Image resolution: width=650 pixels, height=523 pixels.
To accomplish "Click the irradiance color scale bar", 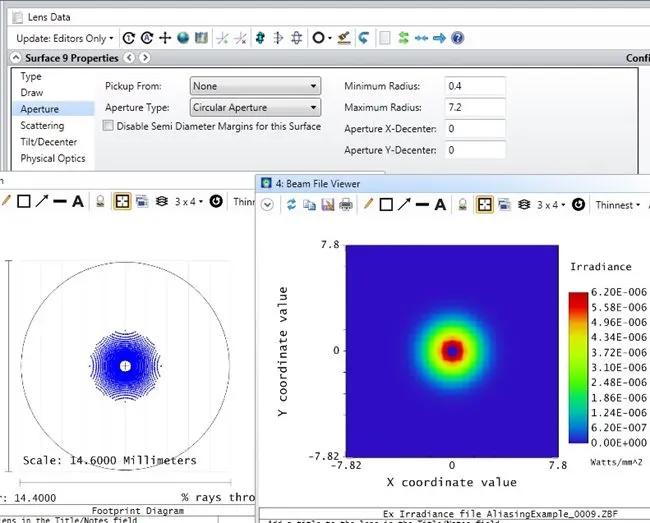I will coord(578,367).
